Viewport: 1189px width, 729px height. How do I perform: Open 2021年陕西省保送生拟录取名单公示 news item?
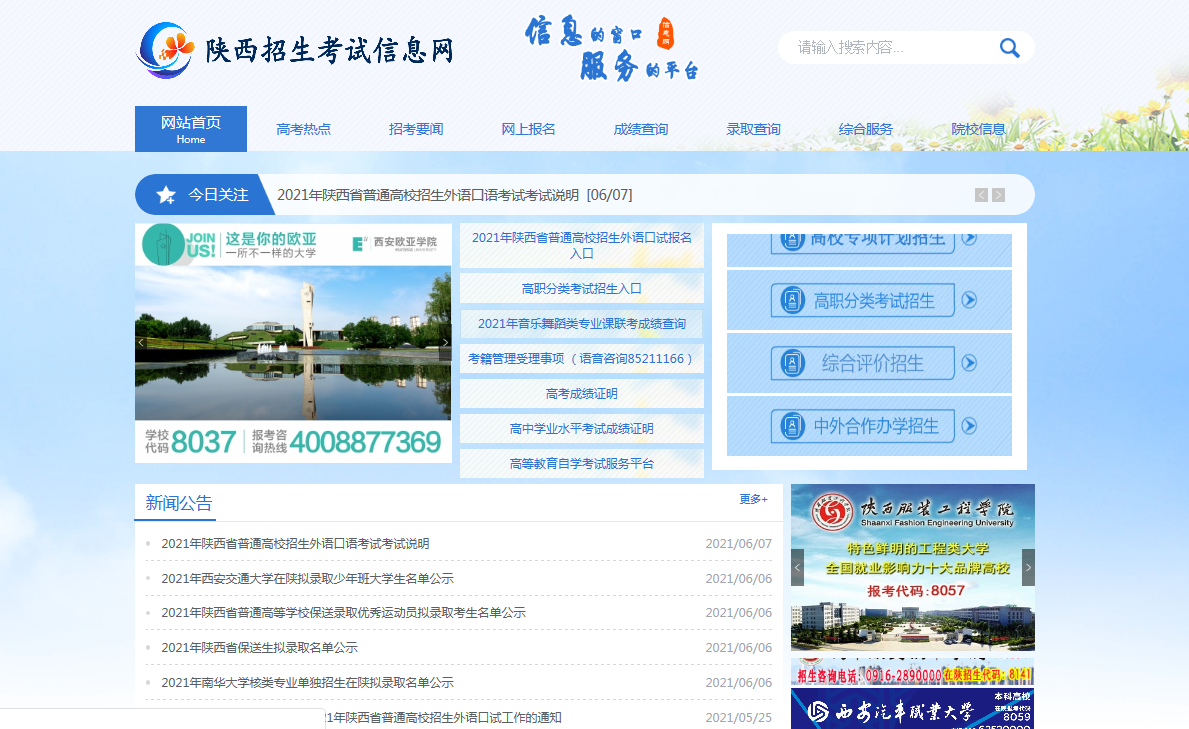tap(259, 647)
